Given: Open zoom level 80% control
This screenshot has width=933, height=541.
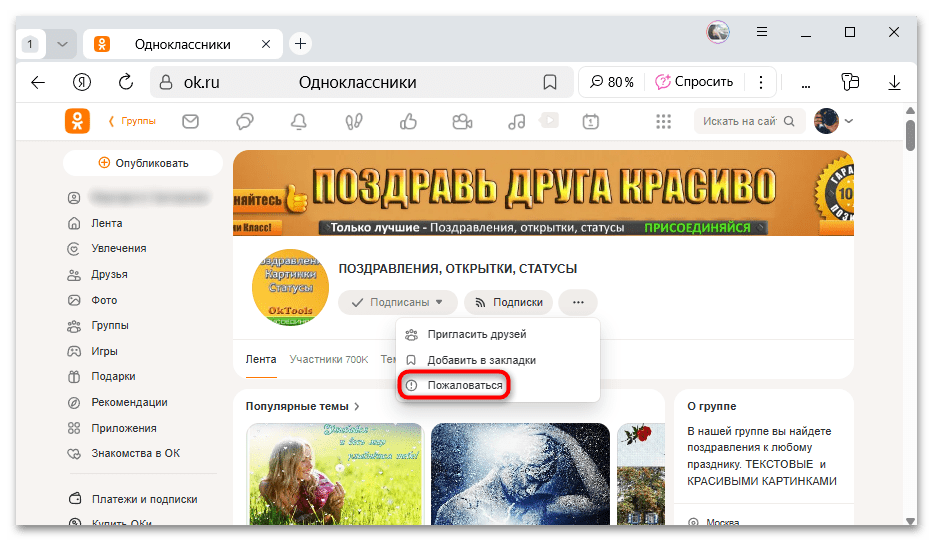Looking at the screenshot, I should coord(612,82).
